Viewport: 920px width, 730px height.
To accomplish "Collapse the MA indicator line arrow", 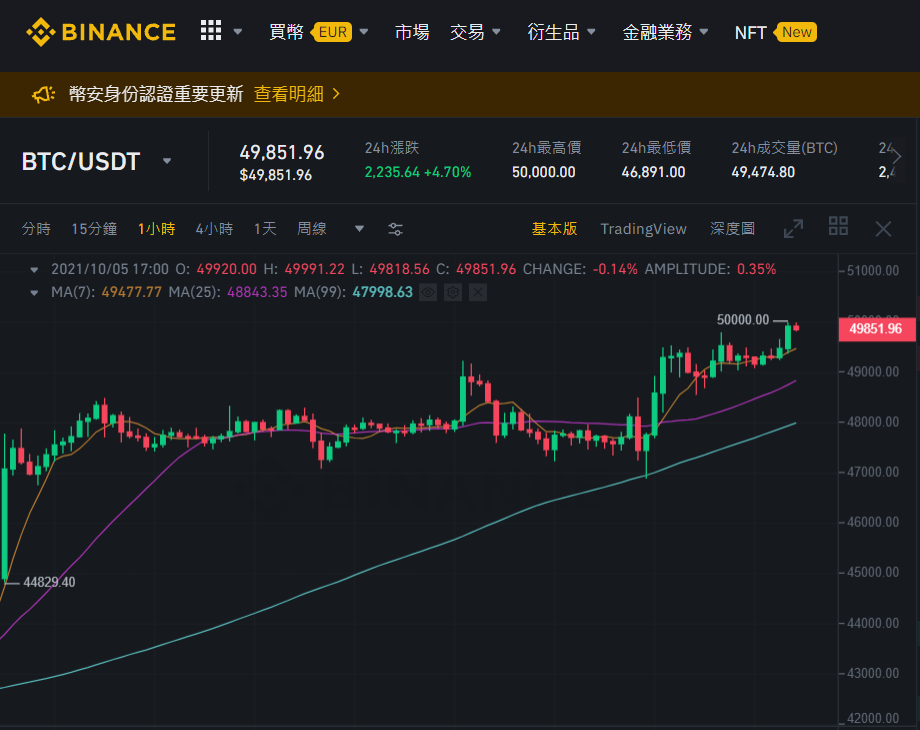I will coord(34,293).
